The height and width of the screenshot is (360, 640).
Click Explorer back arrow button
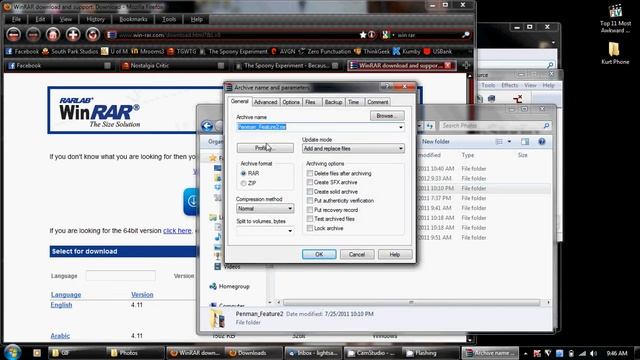[207, 126]
